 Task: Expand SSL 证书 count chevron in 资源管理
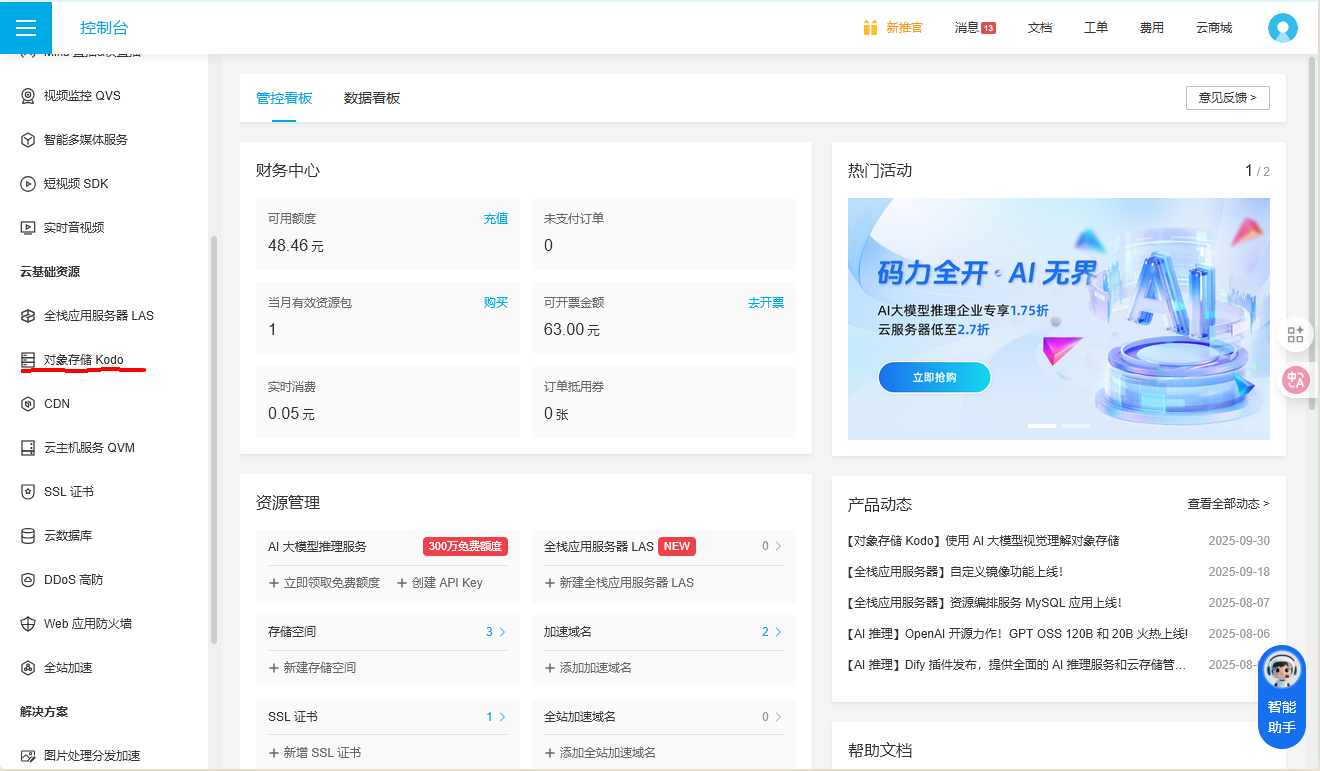coord(502,717)
